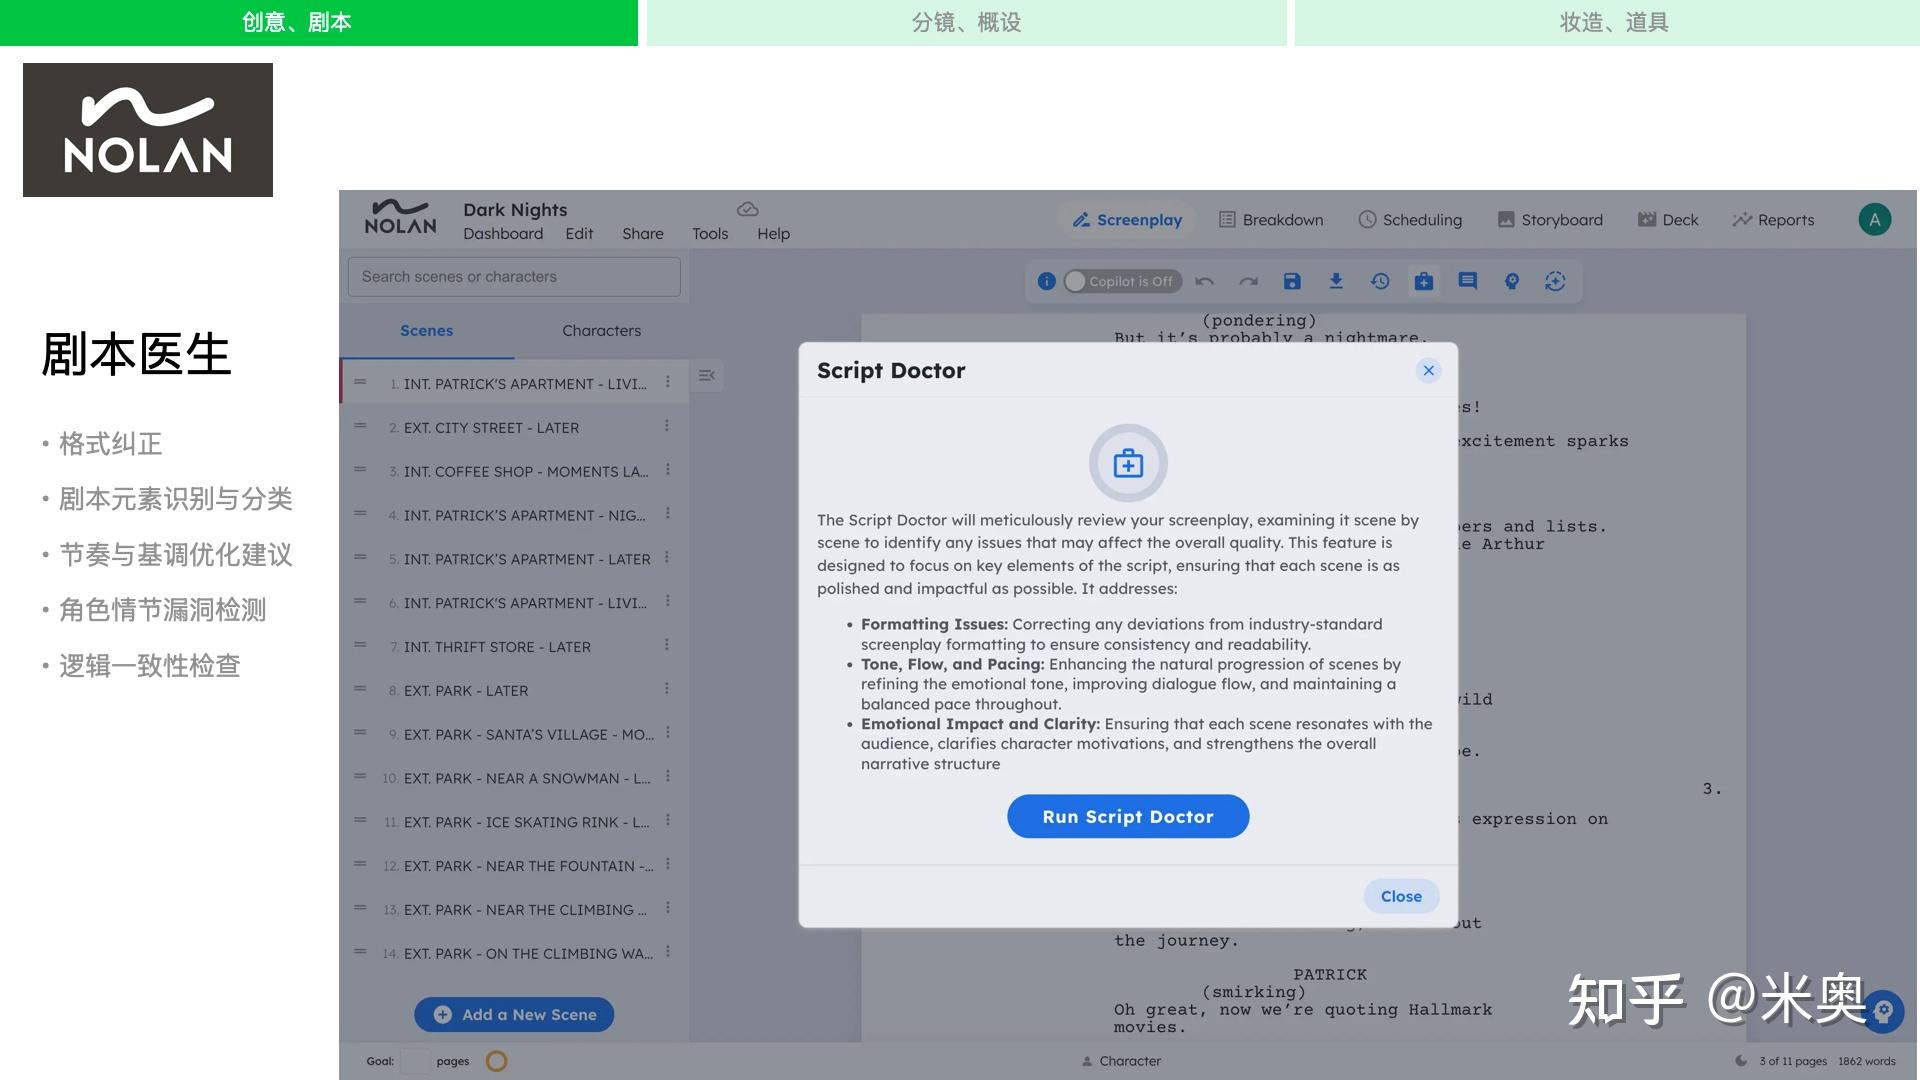Select scene 12 NEAR THE FOUNTAIN
1920x1080 pixels.
coord(514,866)
